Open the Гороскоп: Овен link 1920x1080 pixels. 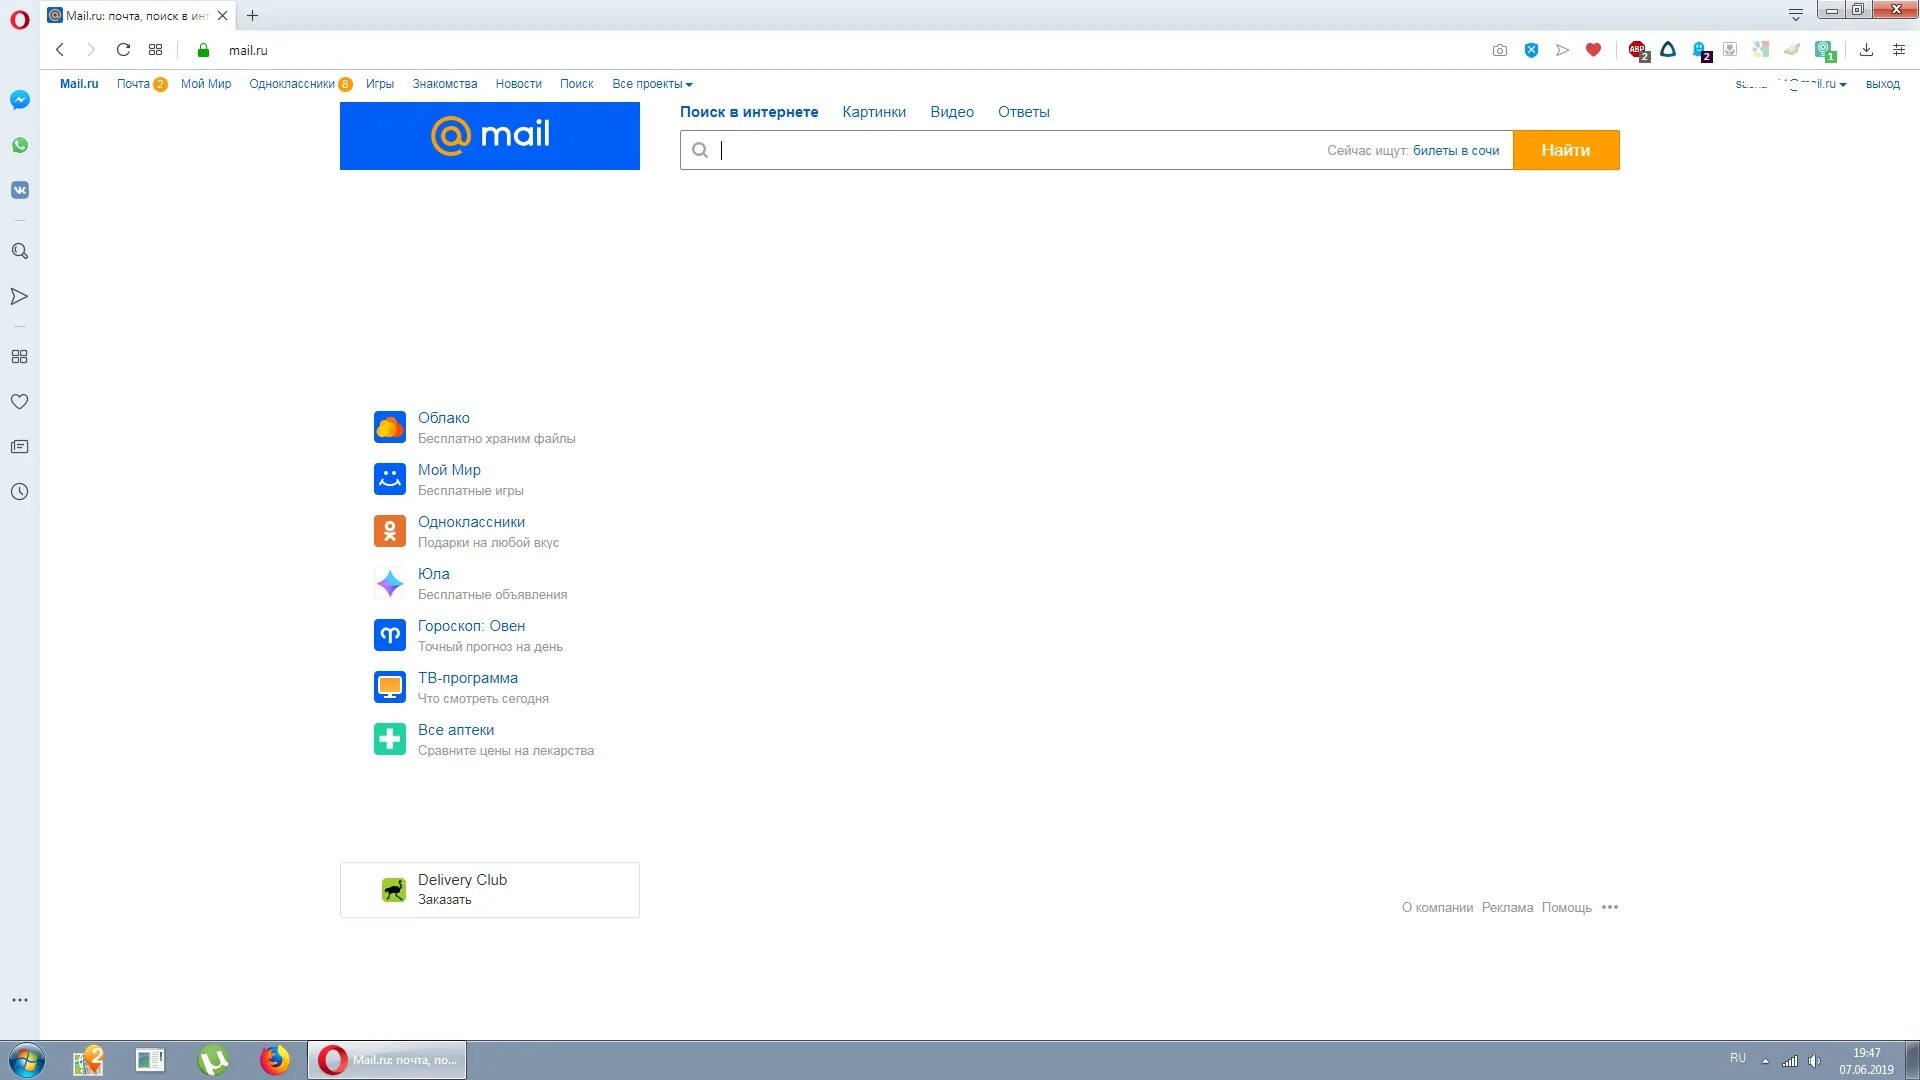(471, 626)
